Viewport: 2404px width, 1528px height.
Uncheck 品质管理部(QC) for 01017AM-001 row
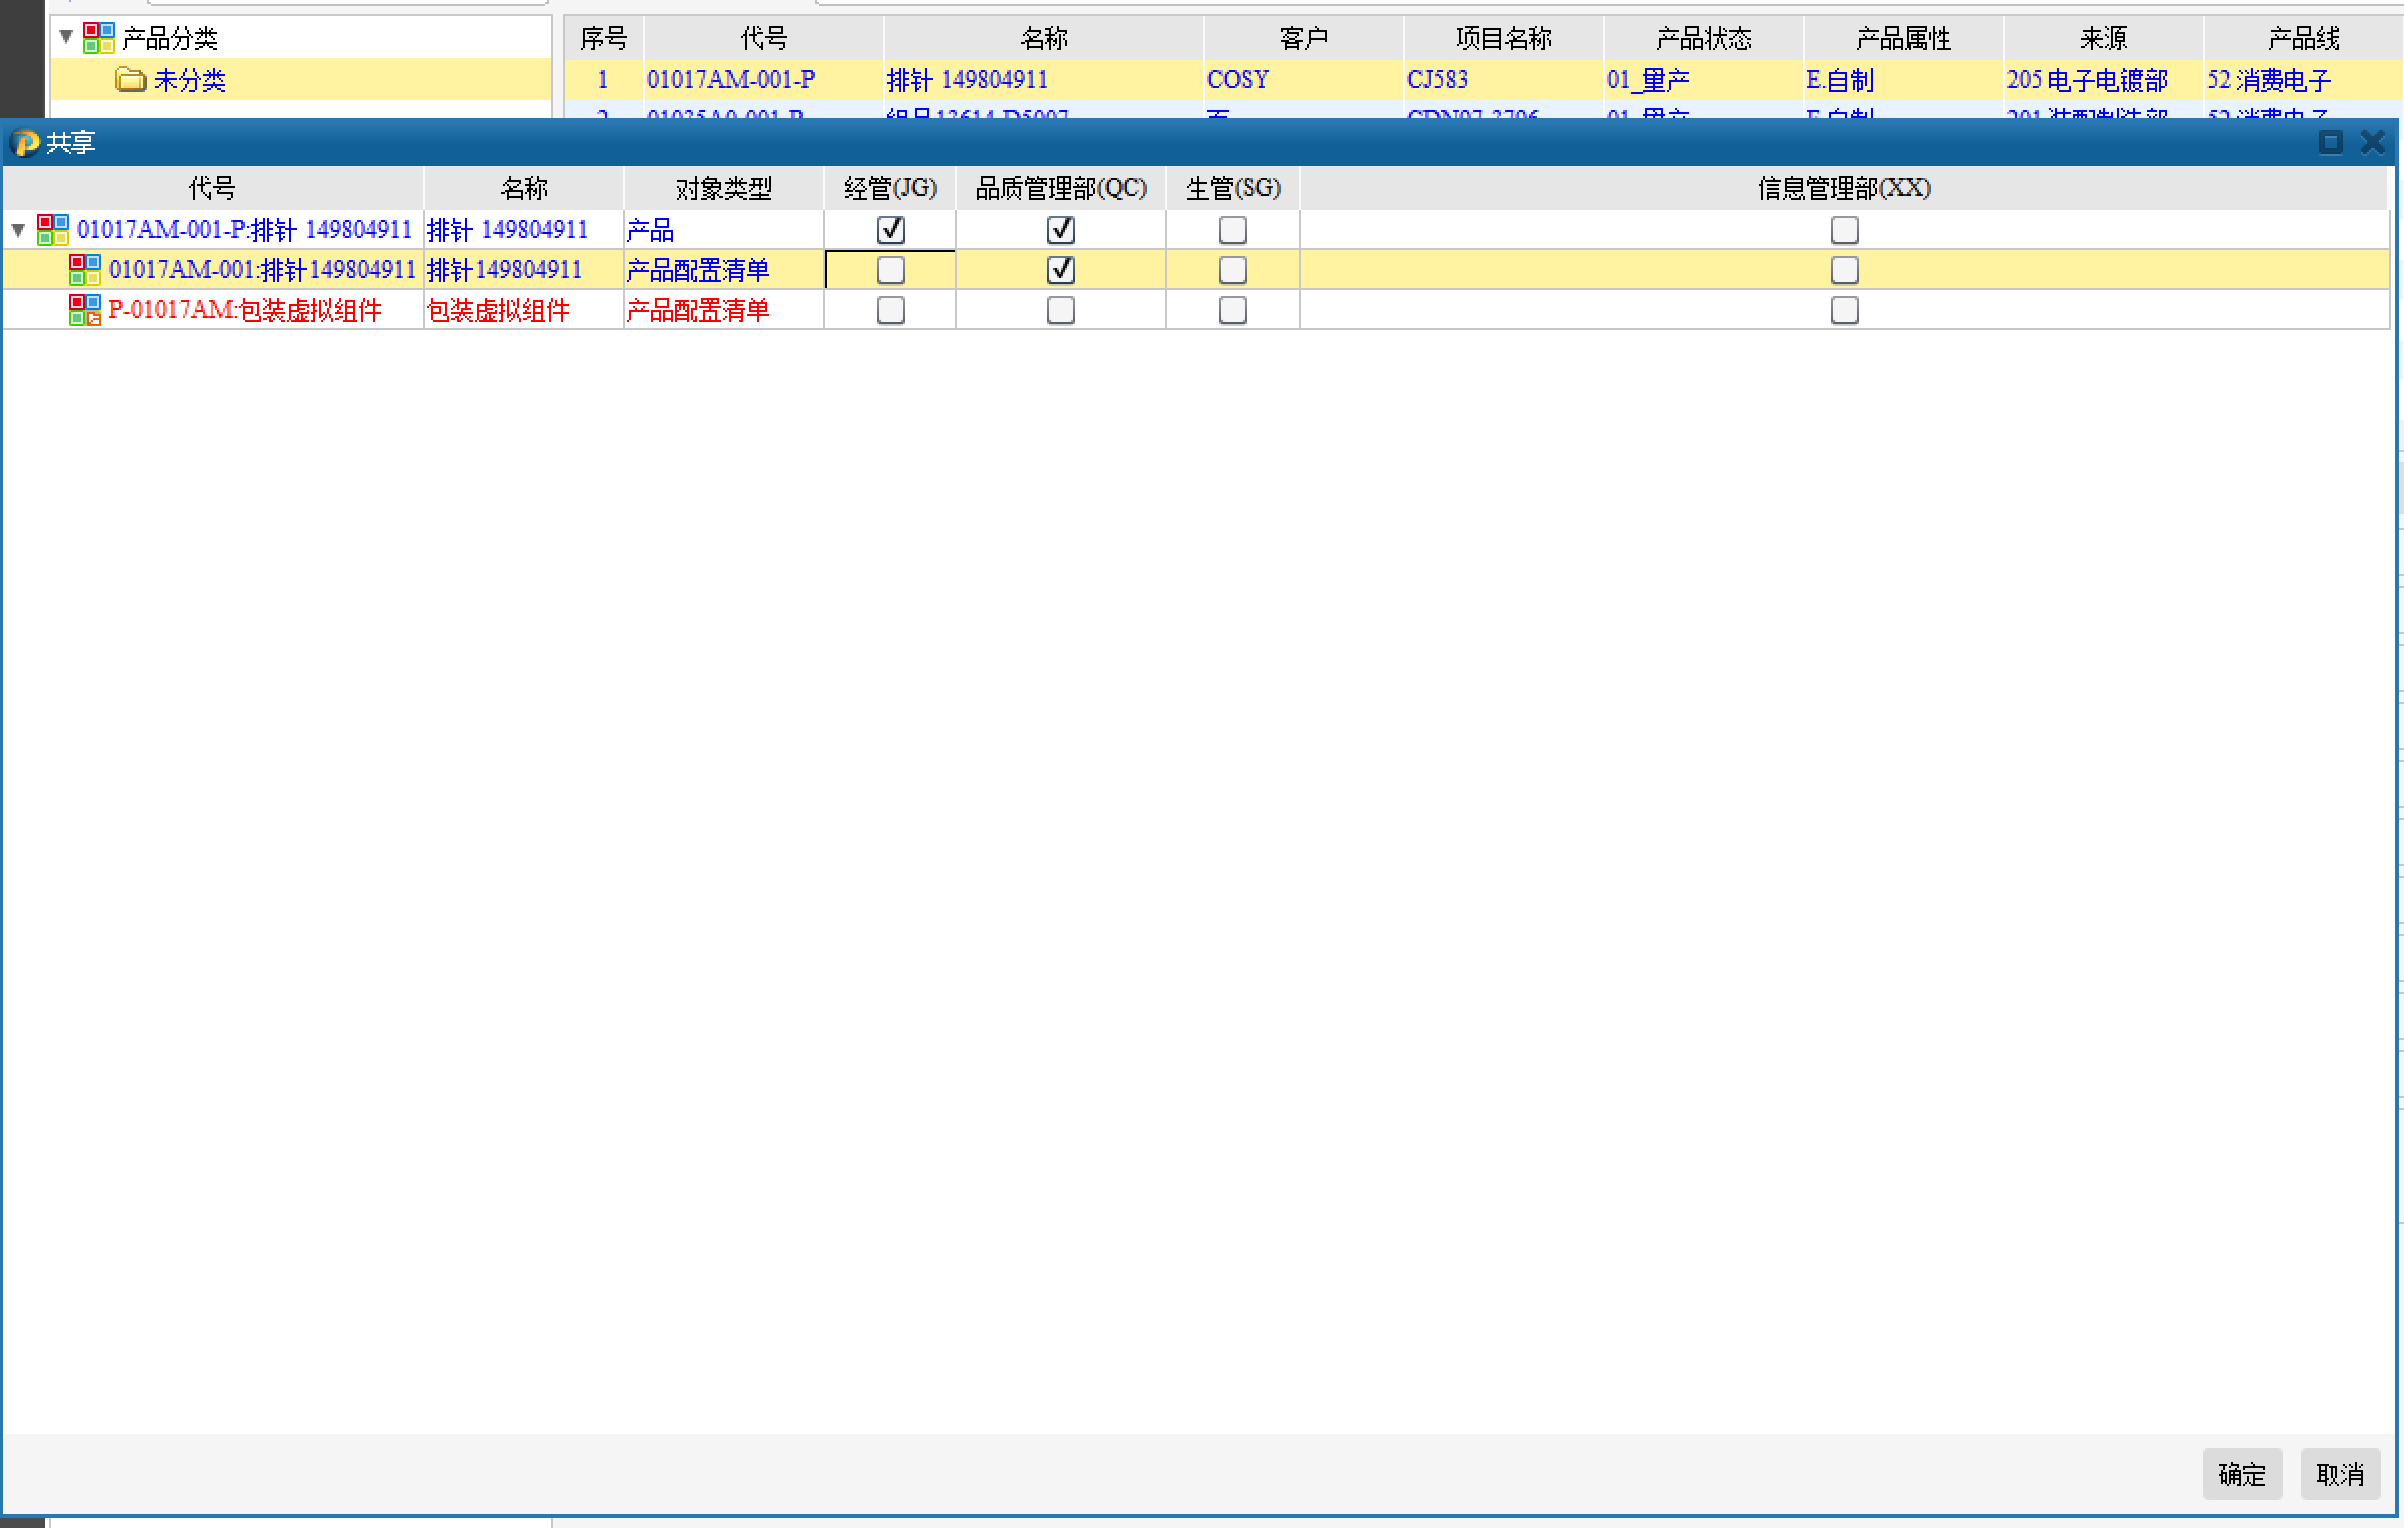click(1060, 270)
